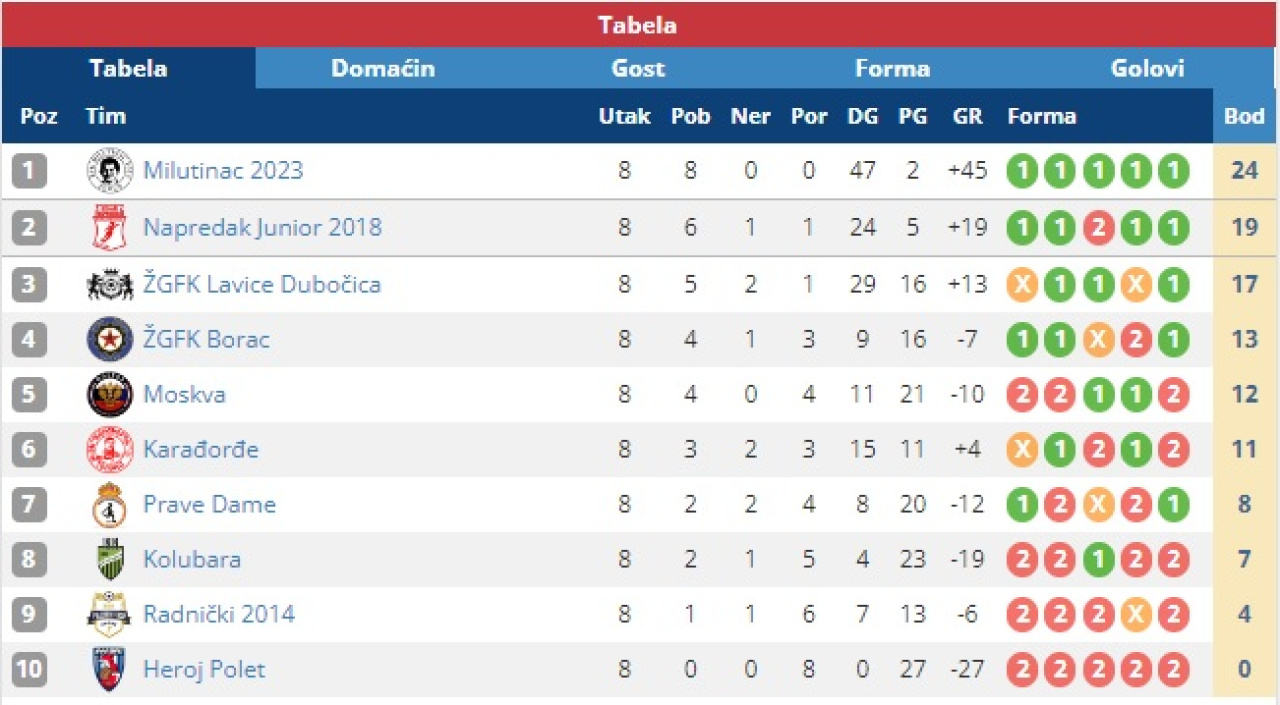This screenshot has height=705, width=1280.
Task: Open the Napredak Junior 2018 team page
Action: click(262, 227)
